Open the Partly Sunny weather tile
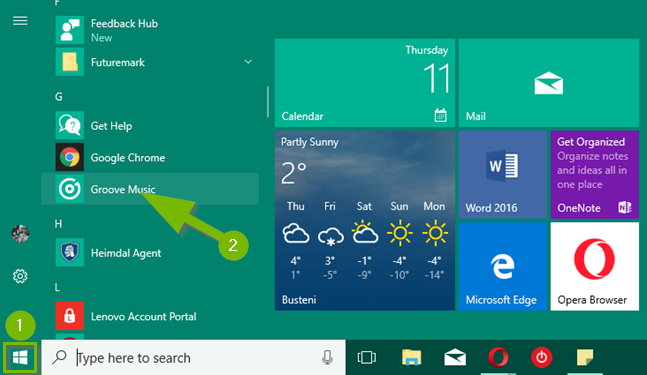The image size is (647, 375). [365, 221]
